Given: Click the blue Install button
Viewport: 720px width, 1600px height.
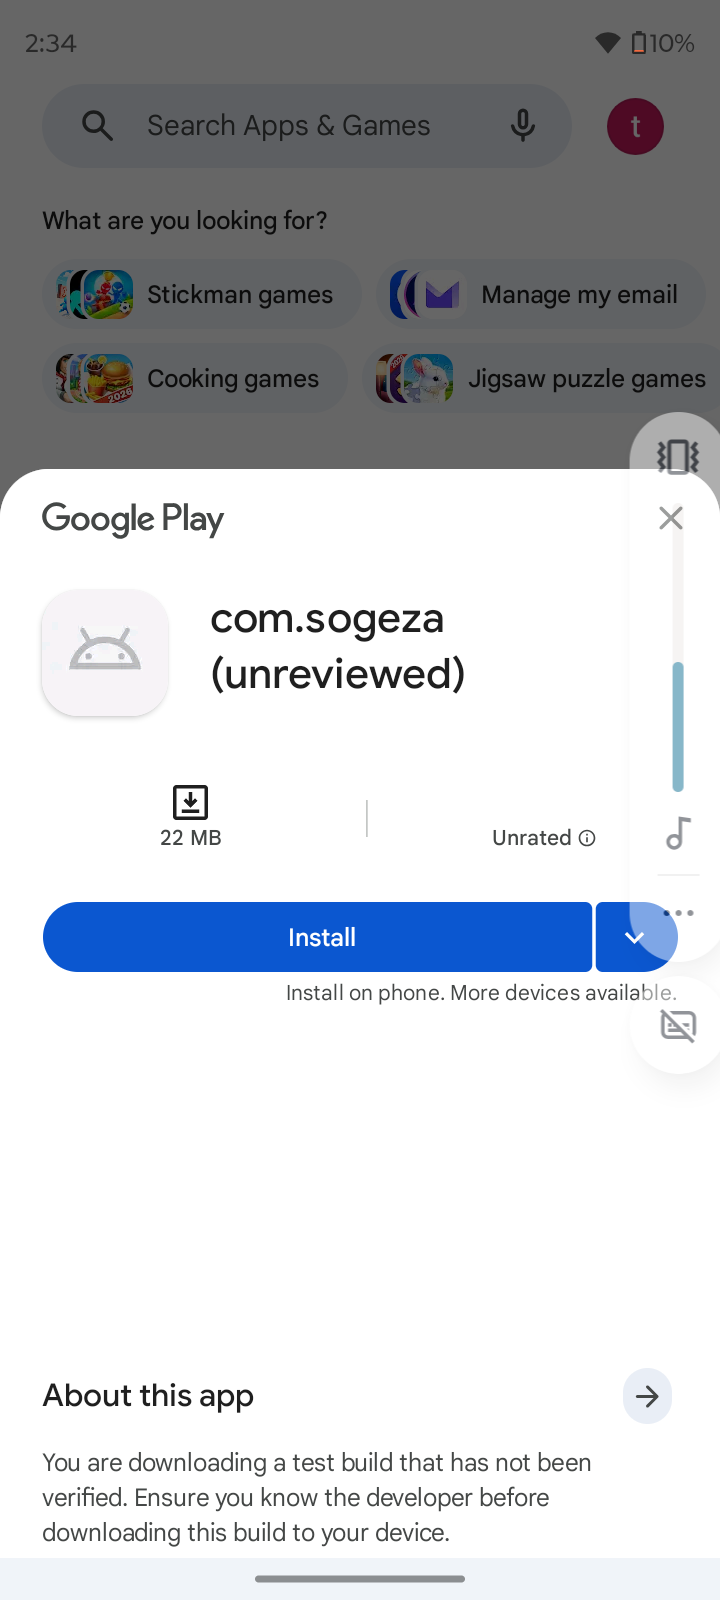Looking at the screenshot, I should pyautogui.click(x=318, y=937).
